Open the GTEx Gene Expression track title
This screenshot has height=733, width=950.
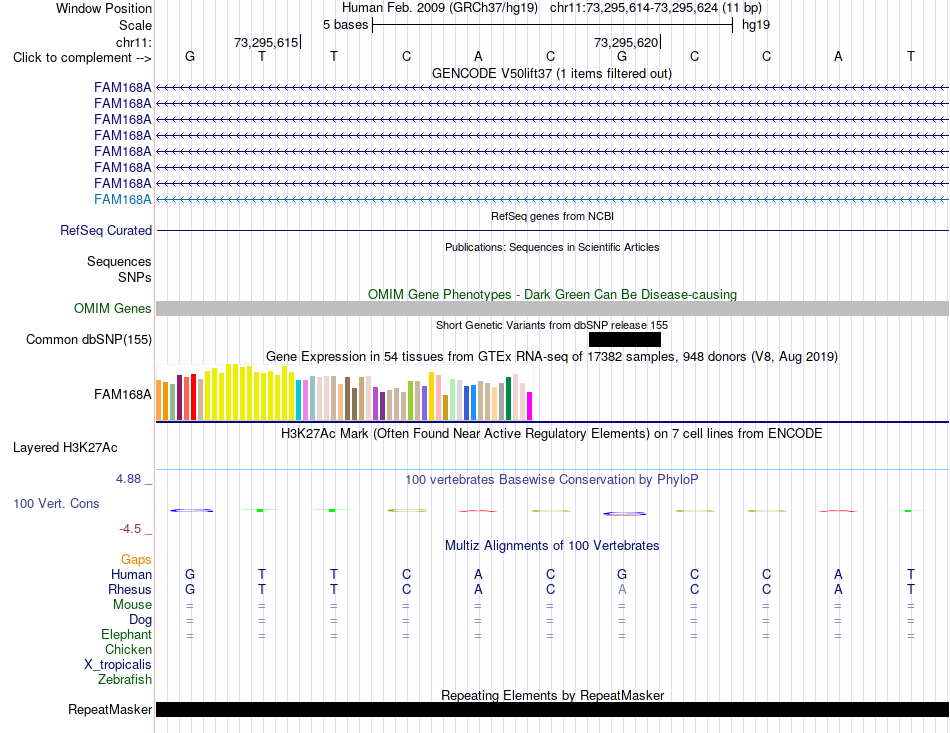click(552, 356)
